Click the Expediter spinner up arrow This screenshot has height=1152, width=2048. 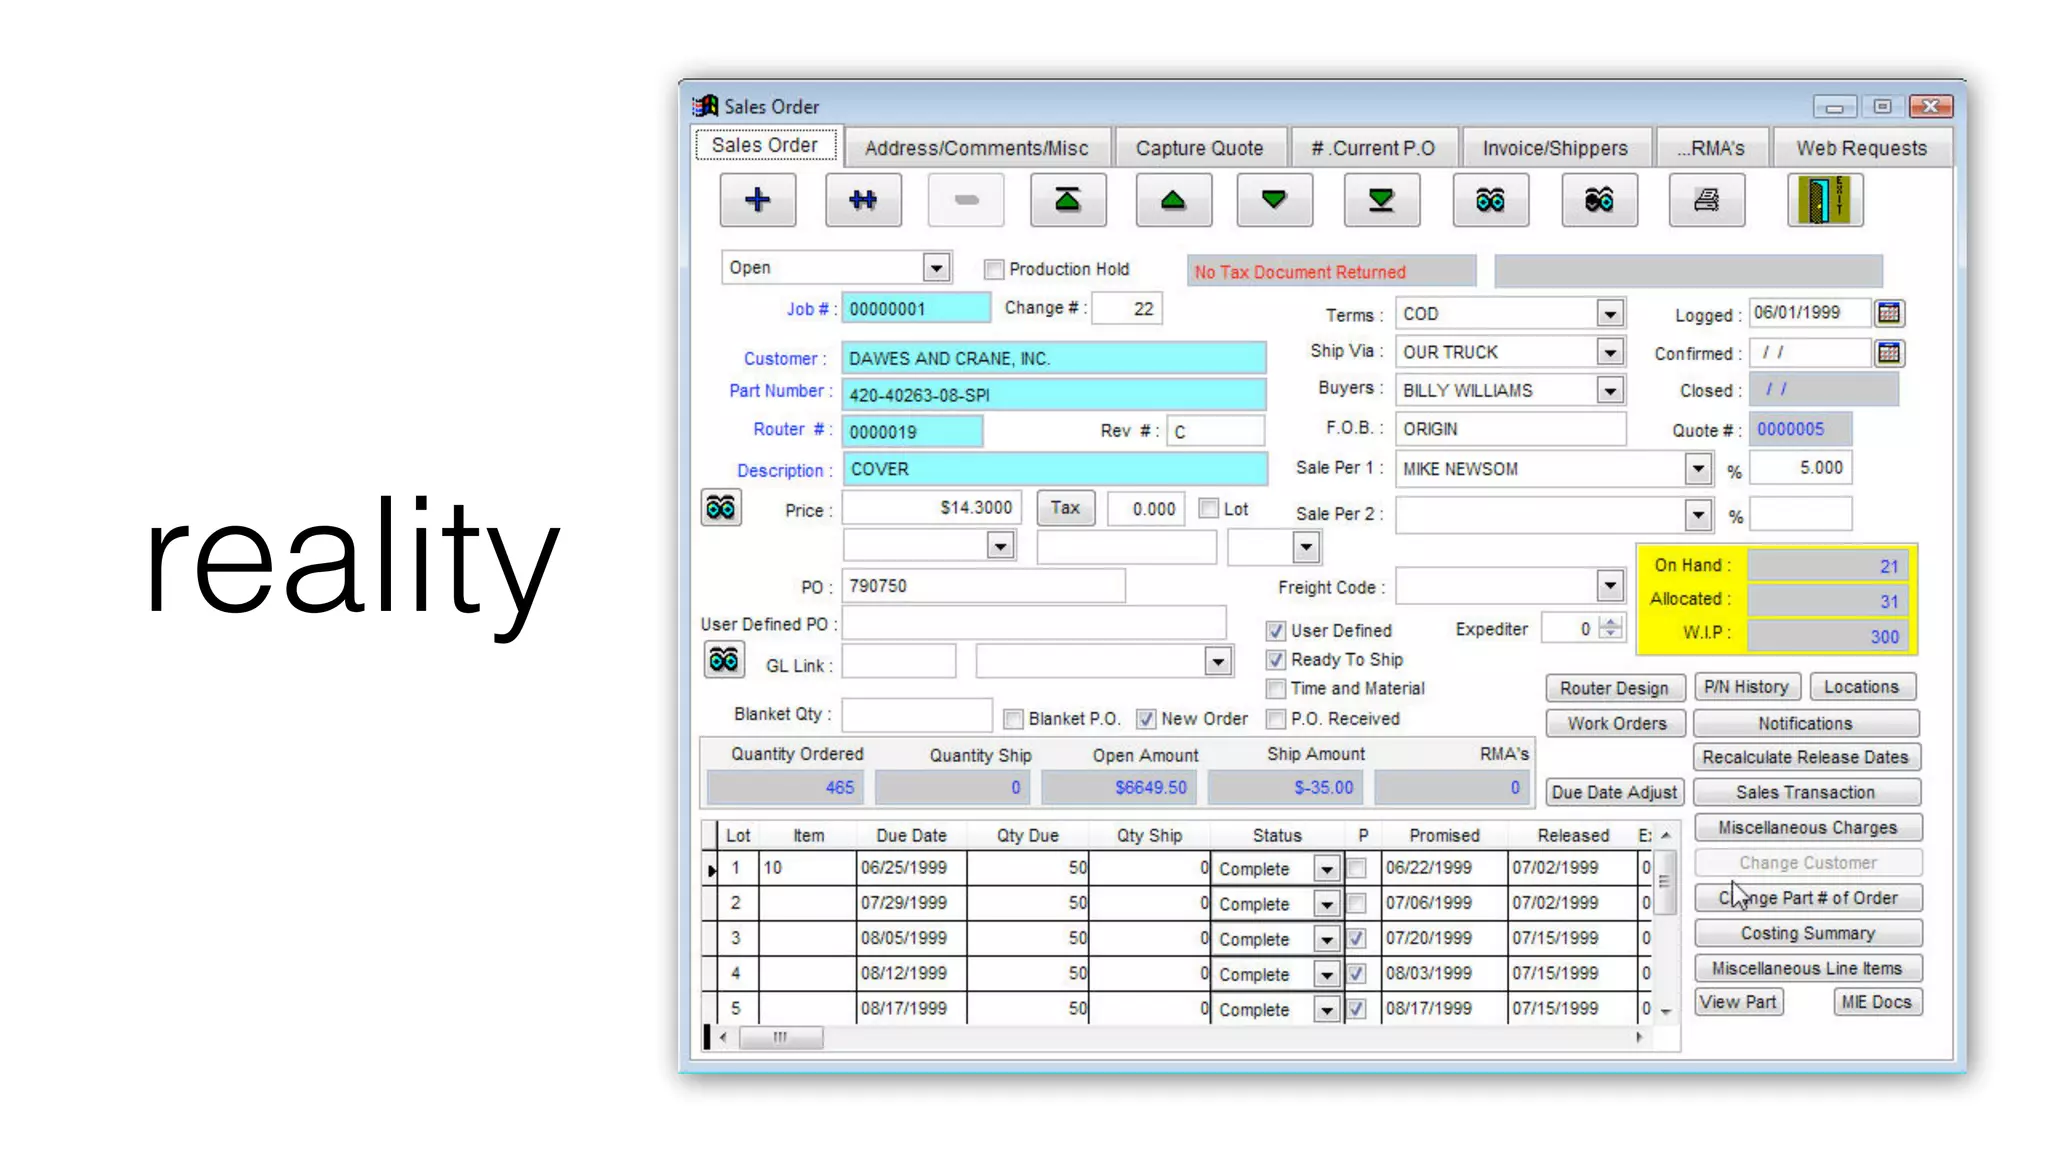click(1610, 622)
